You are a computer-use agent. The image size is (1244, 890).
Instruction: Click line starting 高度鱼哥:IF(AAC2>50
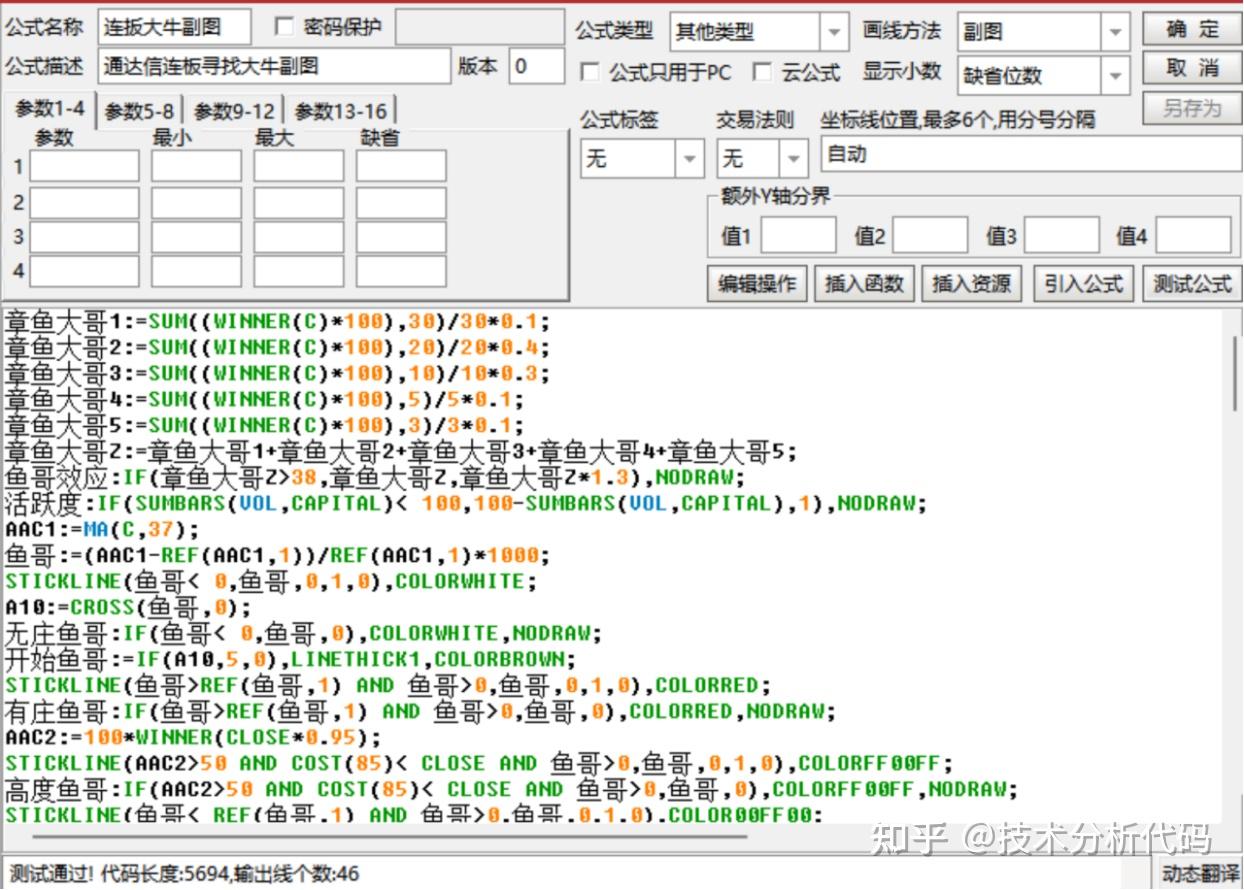click(x=511, y=789)
